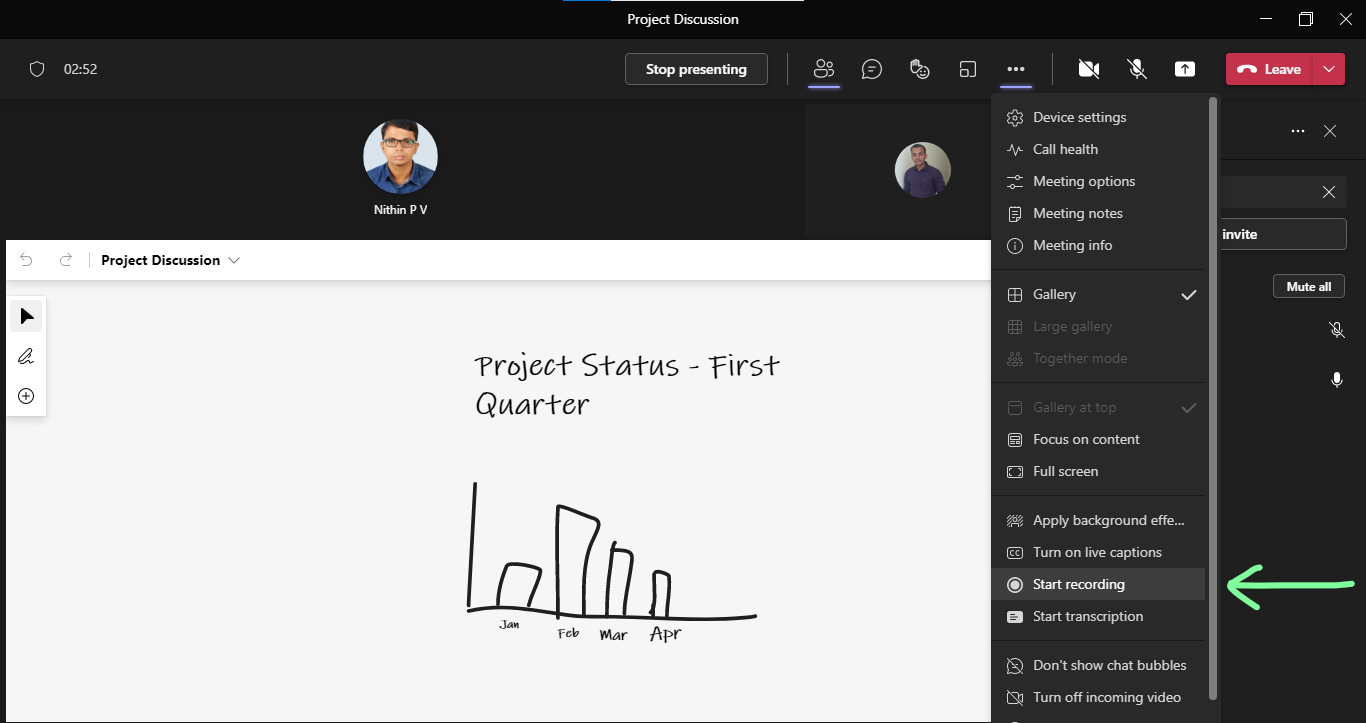
Task: Select the whiteboard pen tool
Action: 26,355
